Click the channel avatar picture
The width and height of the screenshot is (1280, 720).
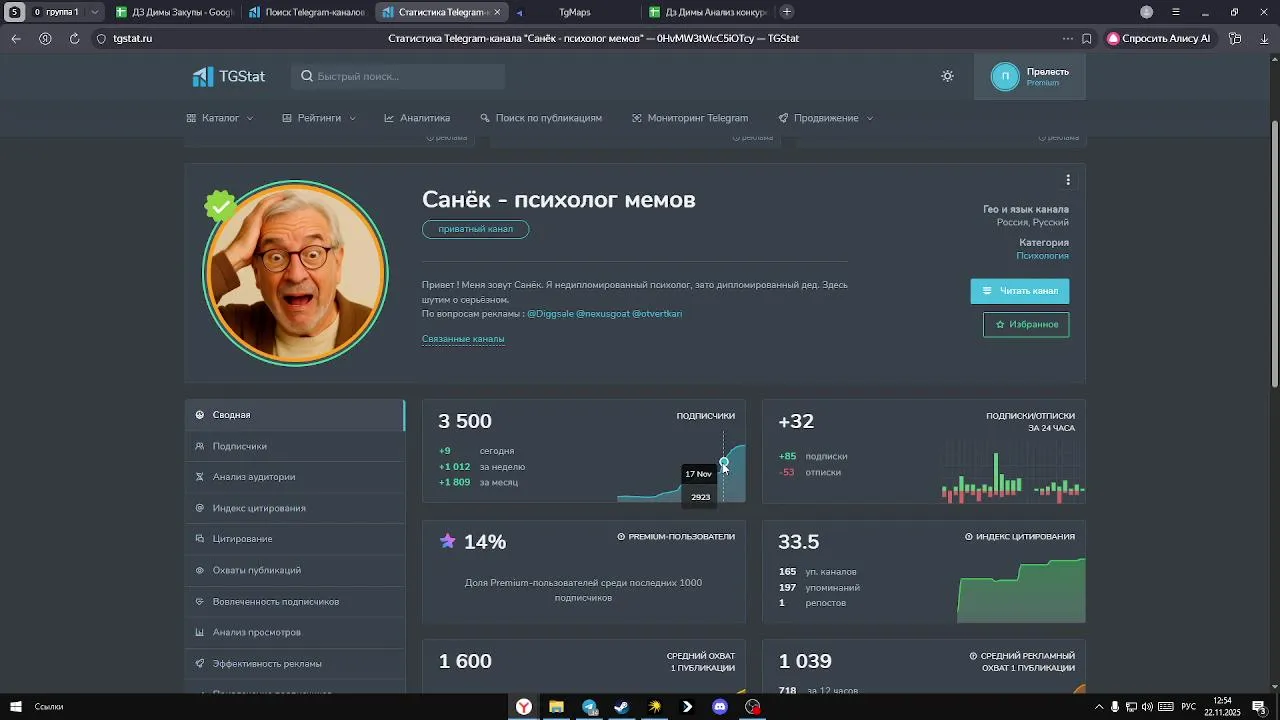[295, 273]
